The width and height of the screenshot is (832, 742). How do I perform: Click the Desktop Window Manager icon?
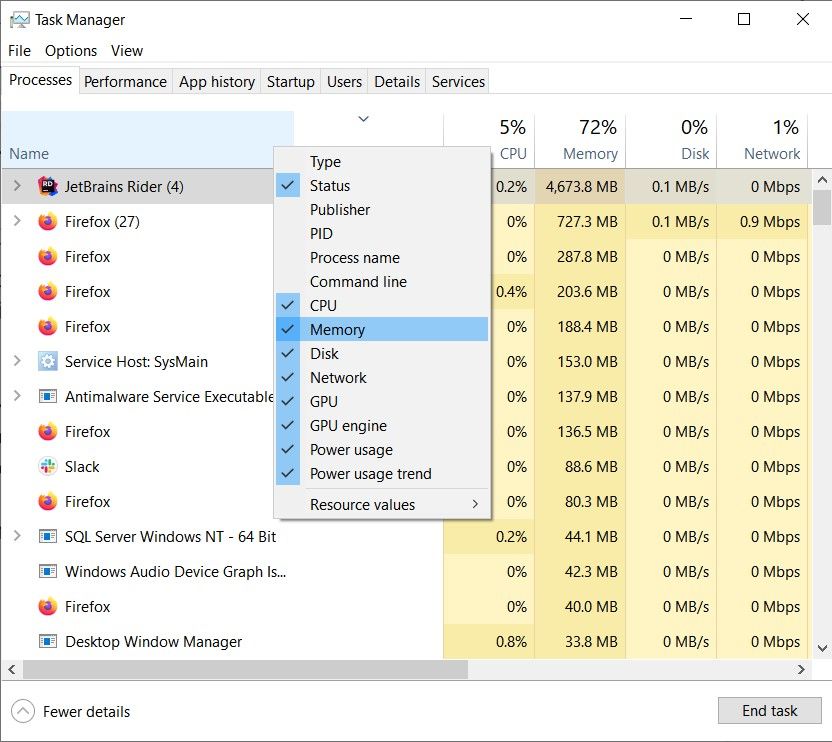point(47,641)
